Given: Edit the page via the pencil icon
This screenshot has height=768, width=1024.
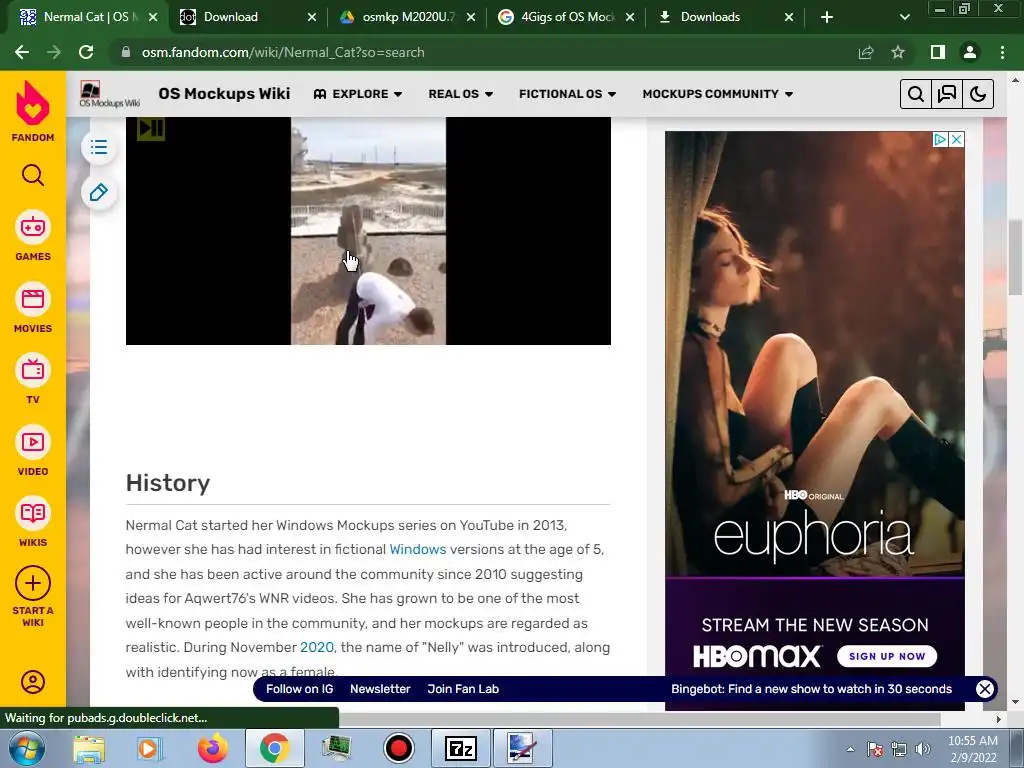Looking at the screenshot, I should click(x=99, y=193).
